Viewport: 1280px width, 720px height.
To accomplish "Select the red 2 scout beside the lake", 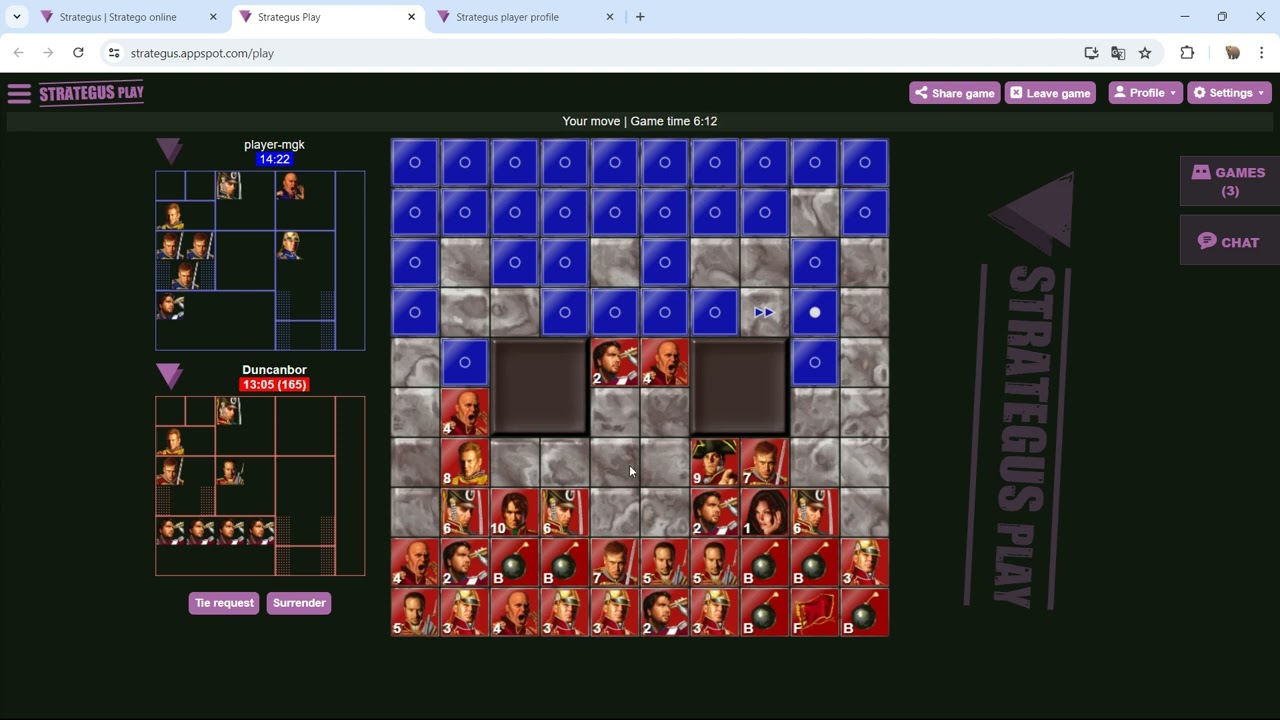I will (x=614, y=362).
